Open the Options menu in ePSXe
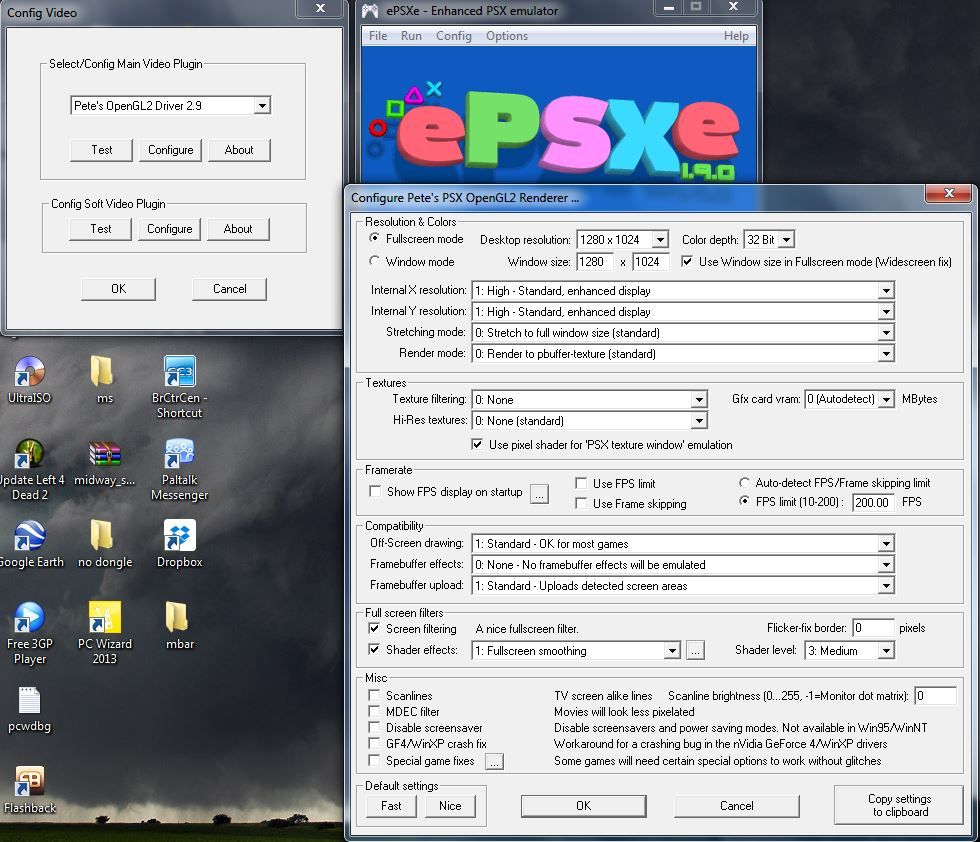The image size is (980, 842). click(506, 36)
